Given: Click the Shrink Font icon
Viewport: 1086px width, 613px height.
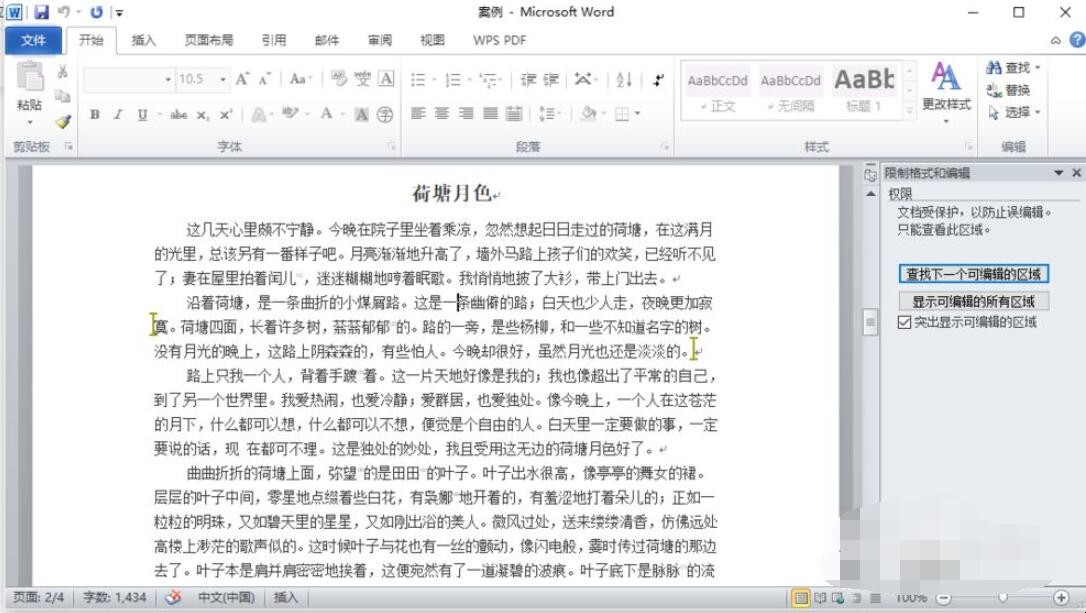Looking at the screenshot, I should (265, 79).
